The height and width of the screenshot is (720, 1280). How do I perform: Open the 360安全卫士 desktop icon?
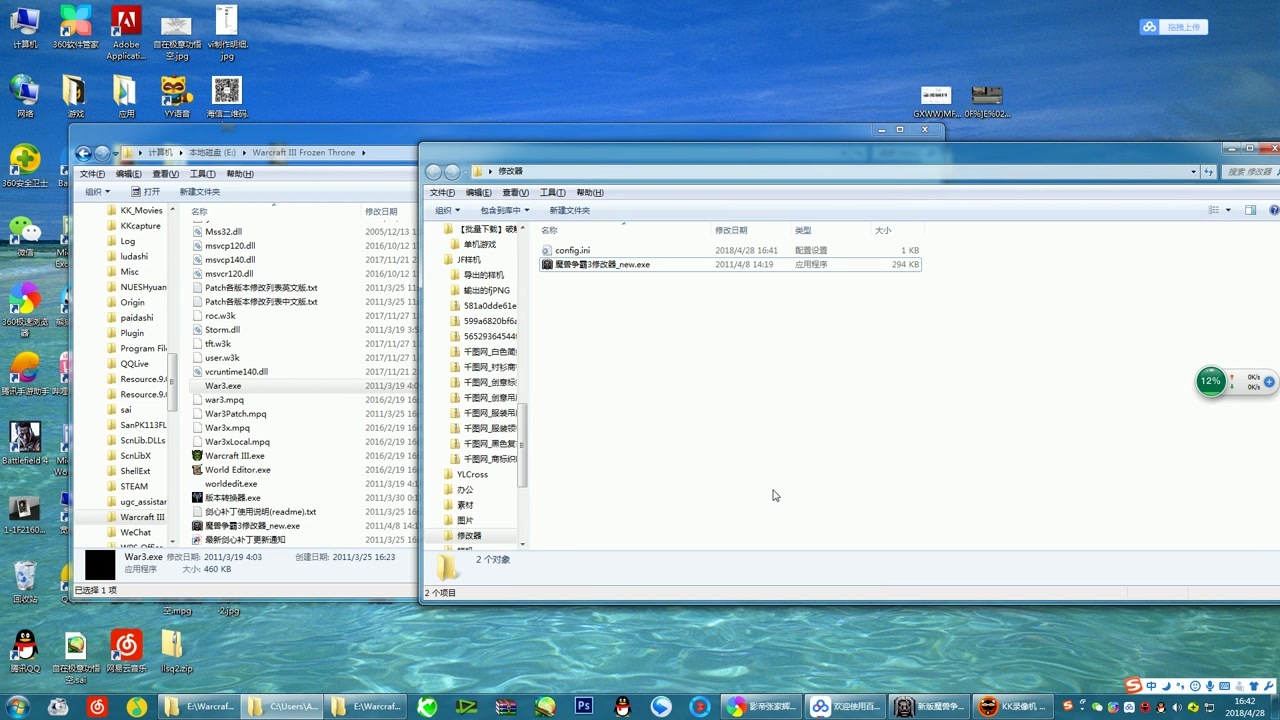pyautogui.click(x=25, y=166)
